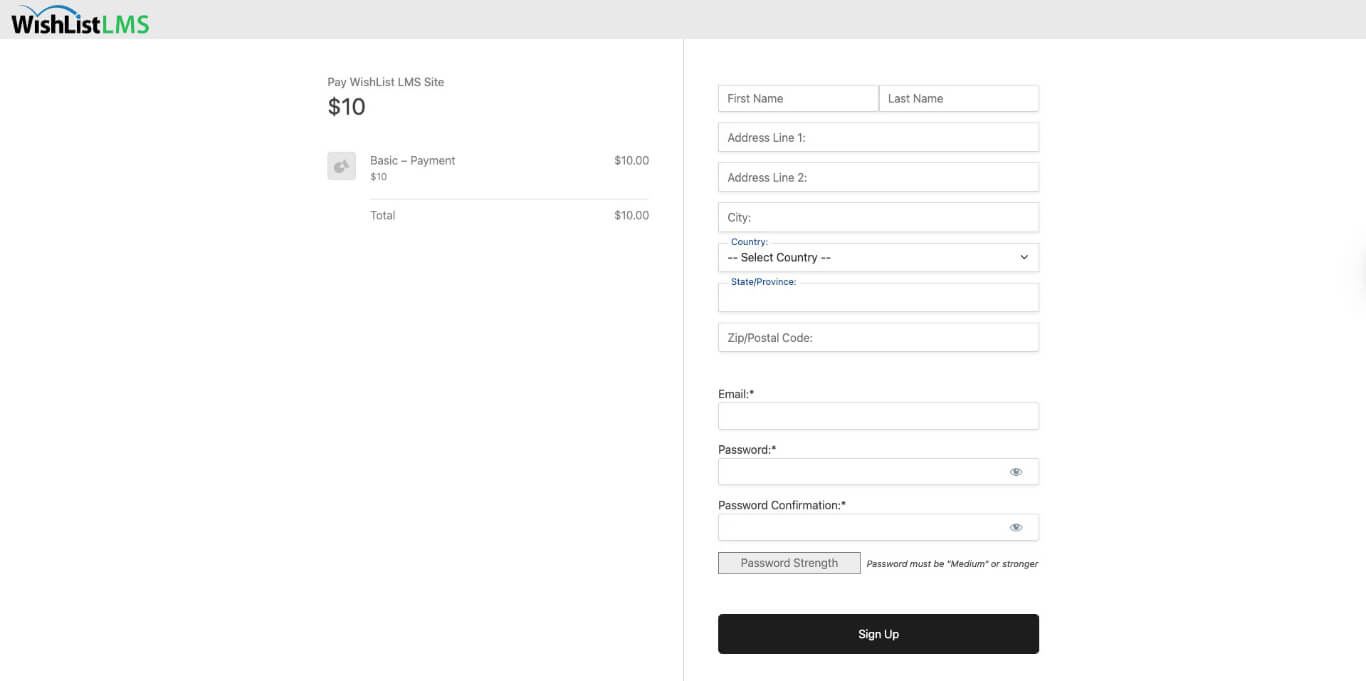The image size is (1366, 681).
Task: Select the -- Select Country -- option
Action: tap(878, 257)
